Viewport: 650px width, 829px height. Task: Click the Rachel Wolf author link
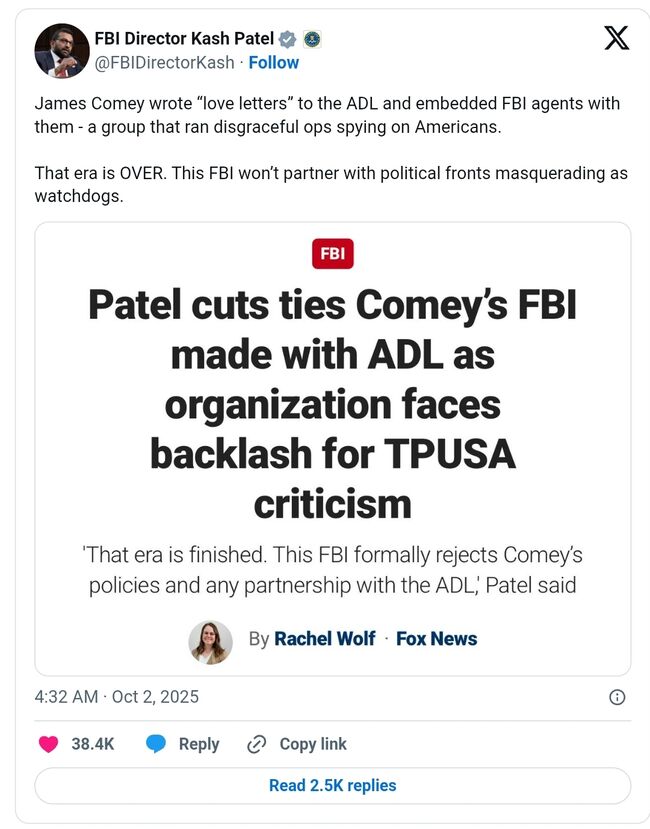point(325,639)
